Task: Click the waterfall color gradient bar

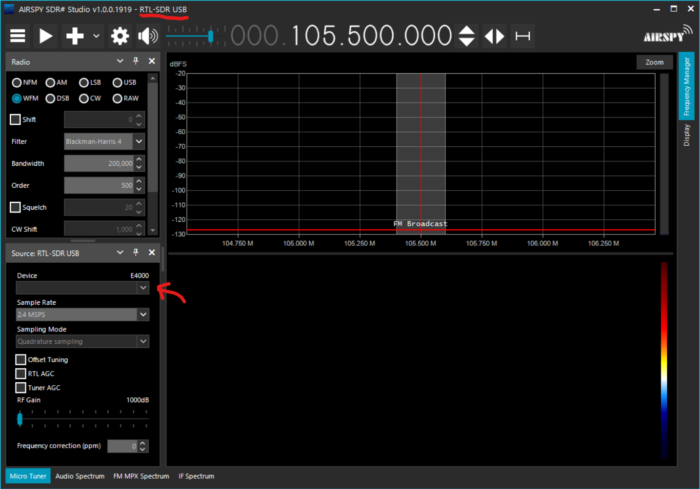Action: tap(664, 359)
